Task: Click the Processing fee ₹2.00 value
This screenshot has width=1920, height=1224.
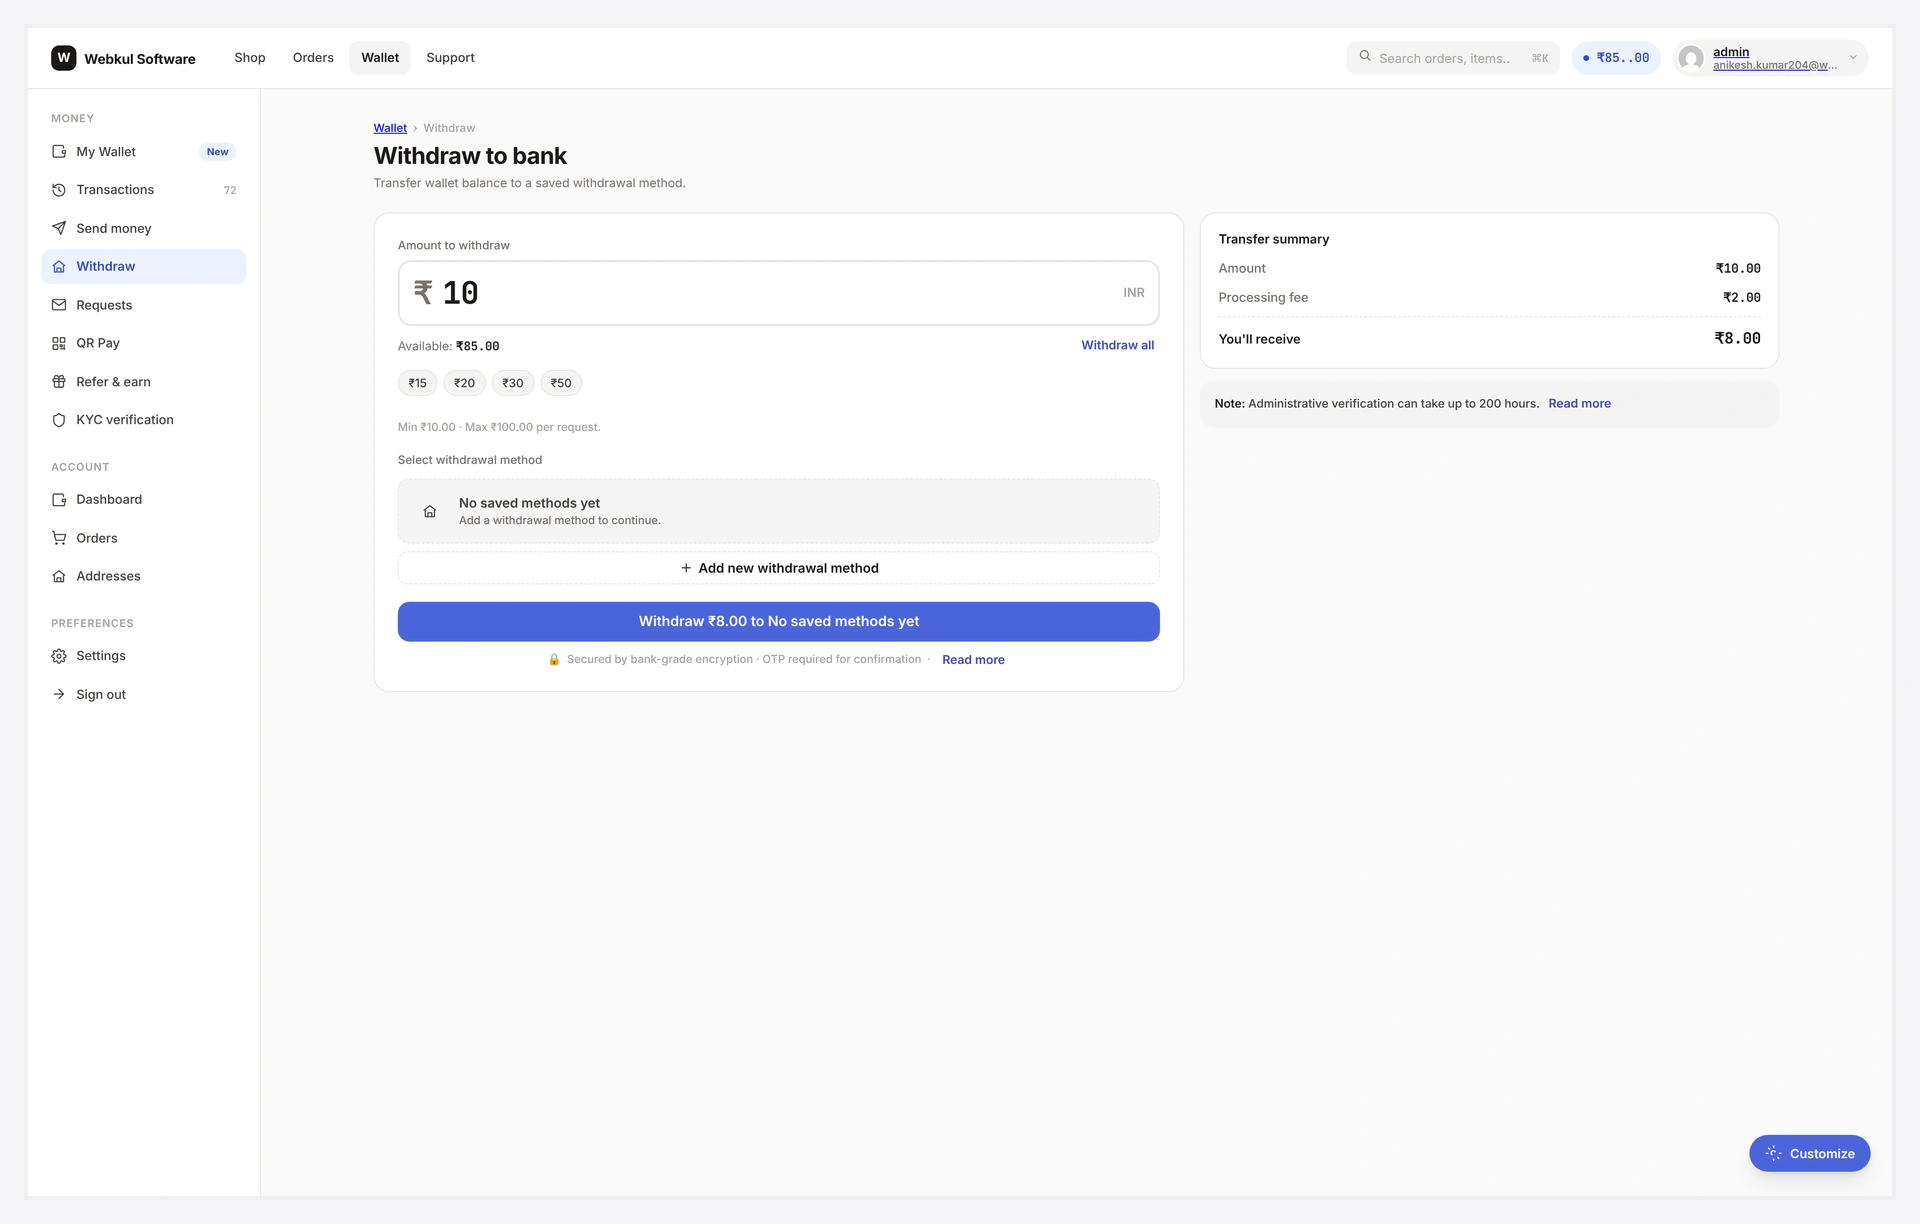Action: tap(1741, 297)
